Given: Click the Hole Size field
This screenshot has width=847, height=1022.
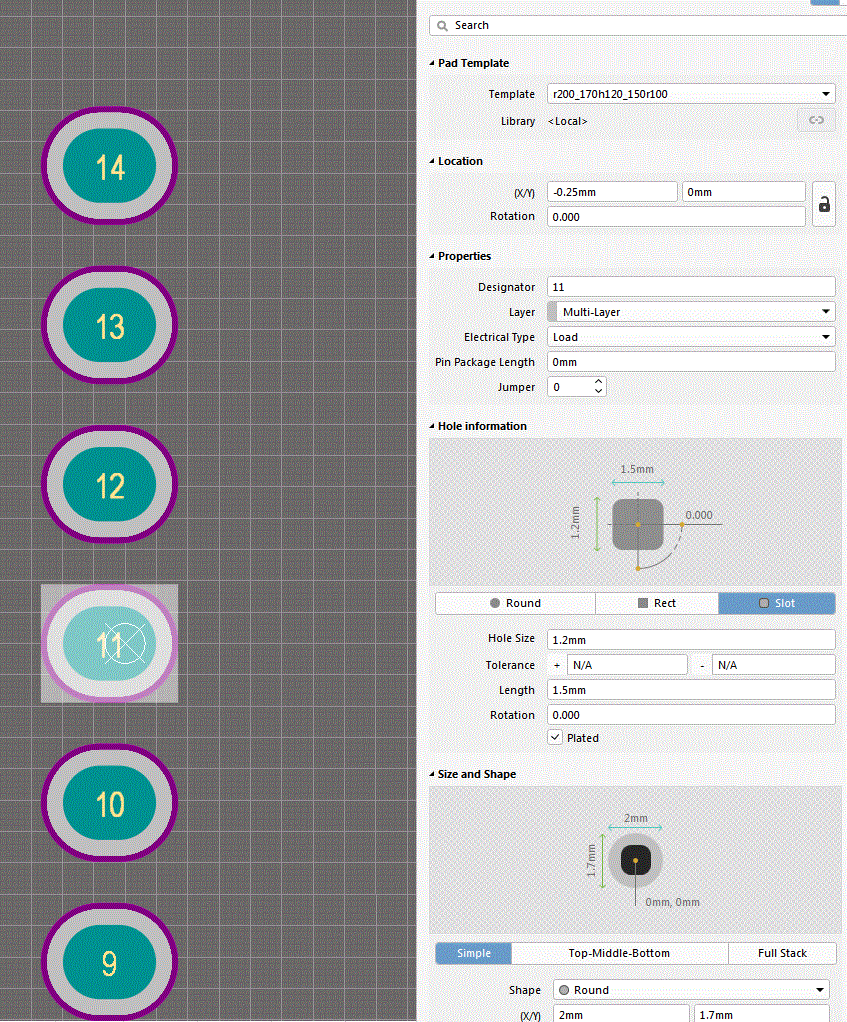Looking at the screenshot, I should (691, 639).
